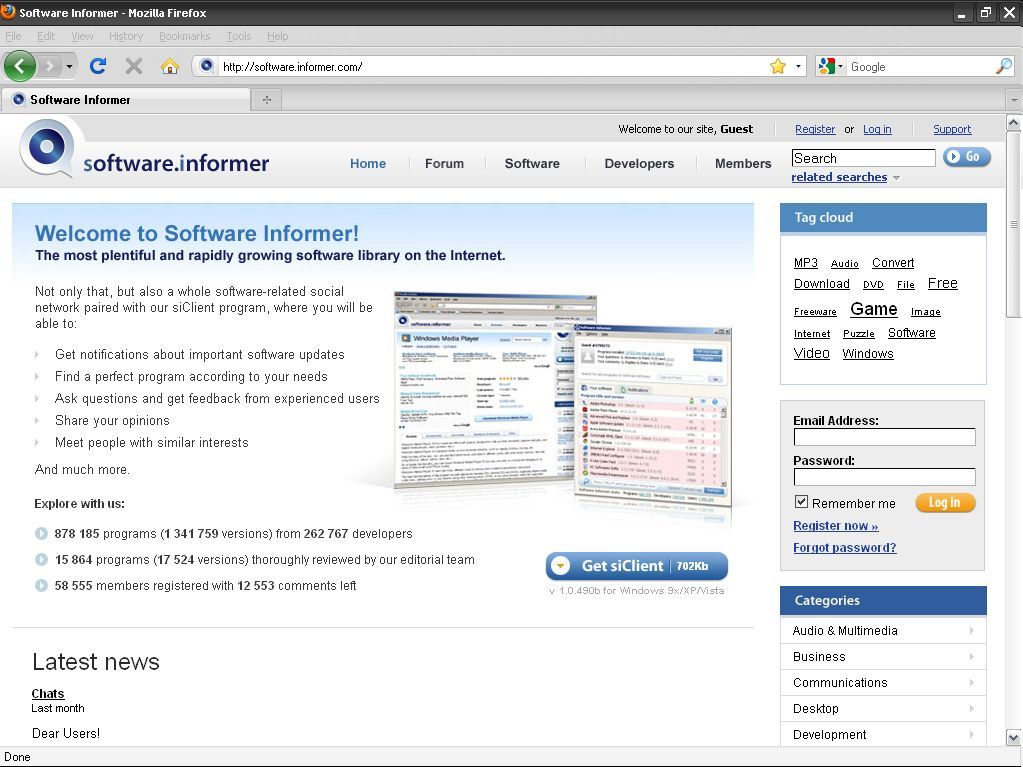Click the Google search engine icon
The height and width of the screenshot is (767, 1023).
827,66
